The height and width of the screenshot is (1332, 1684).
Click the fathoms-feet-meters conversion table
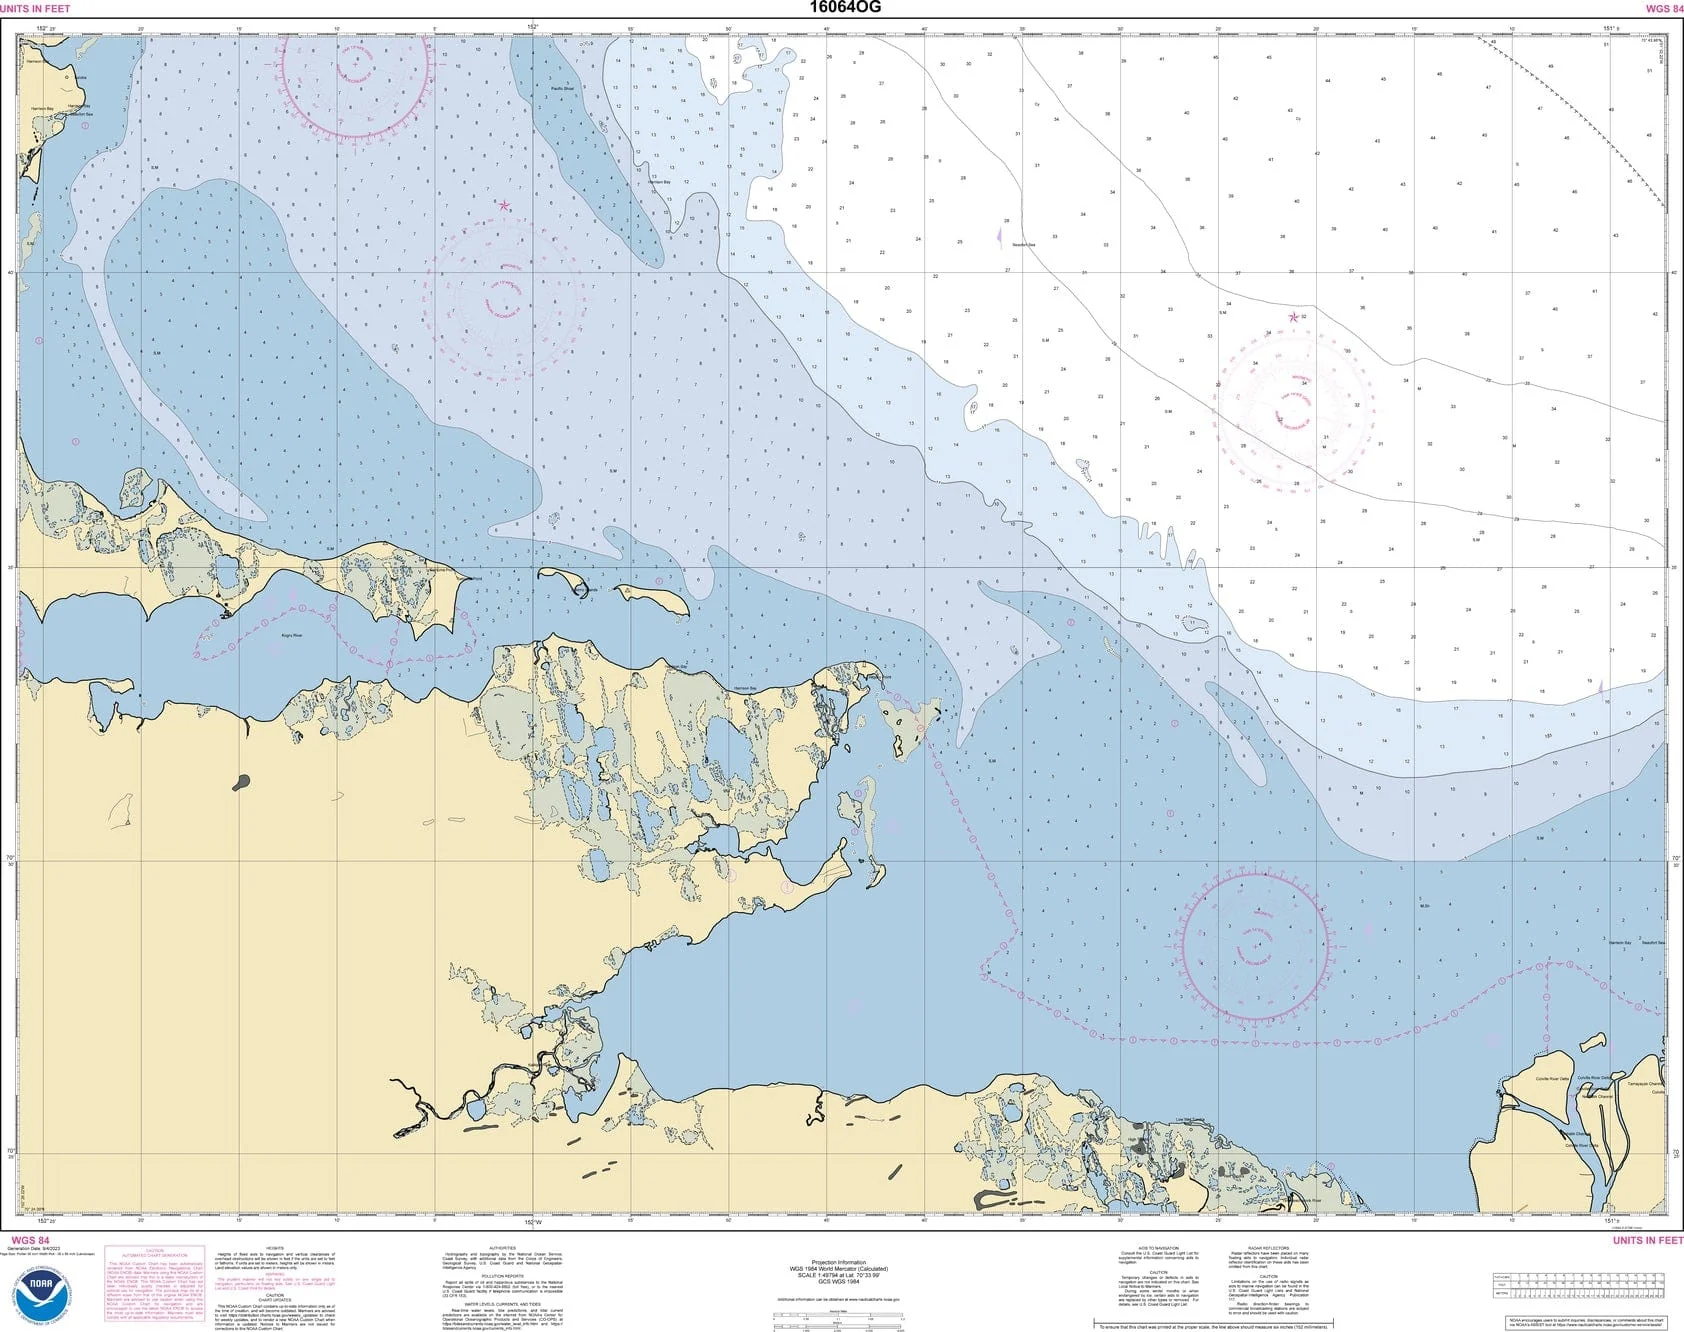[1579, 1286]
